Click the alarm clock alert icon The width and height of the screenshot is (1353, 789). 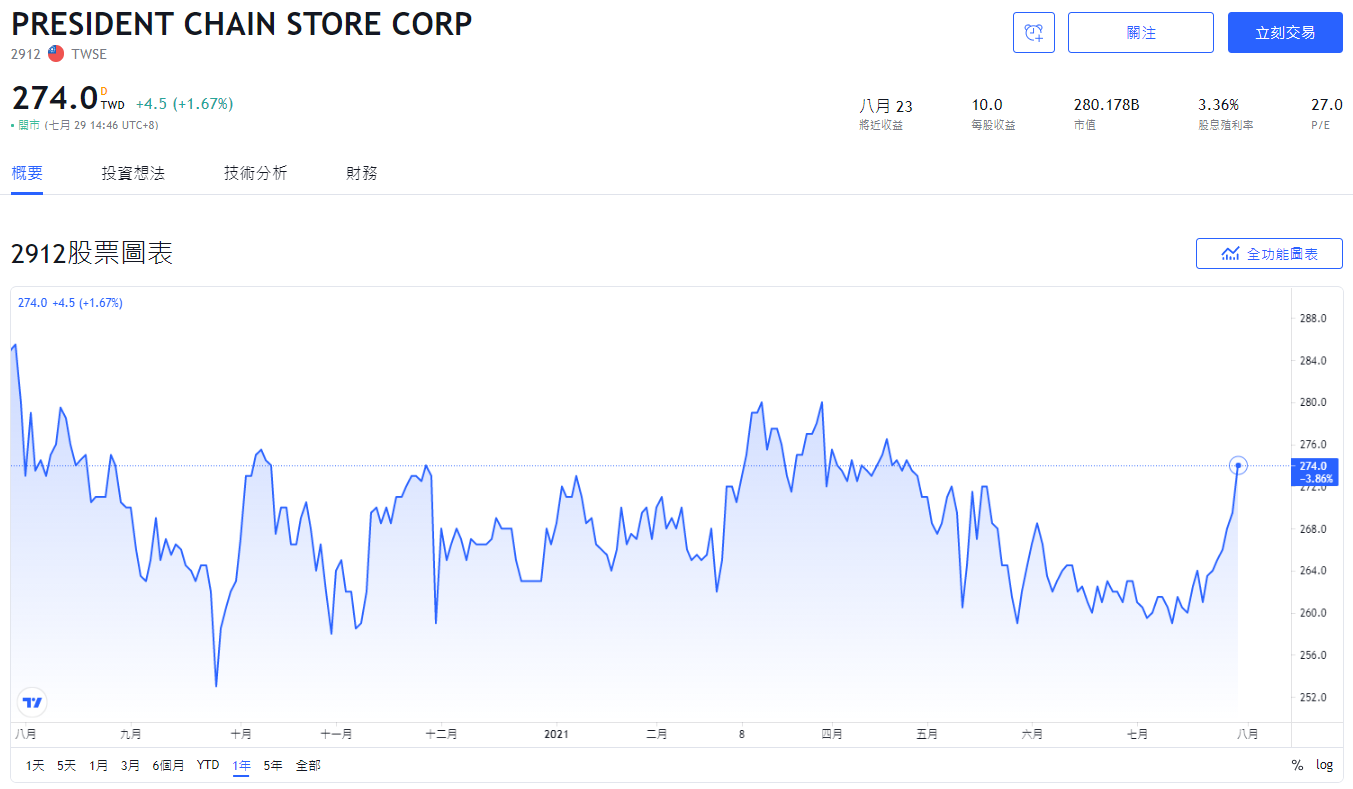click(x=1034, y=33)
